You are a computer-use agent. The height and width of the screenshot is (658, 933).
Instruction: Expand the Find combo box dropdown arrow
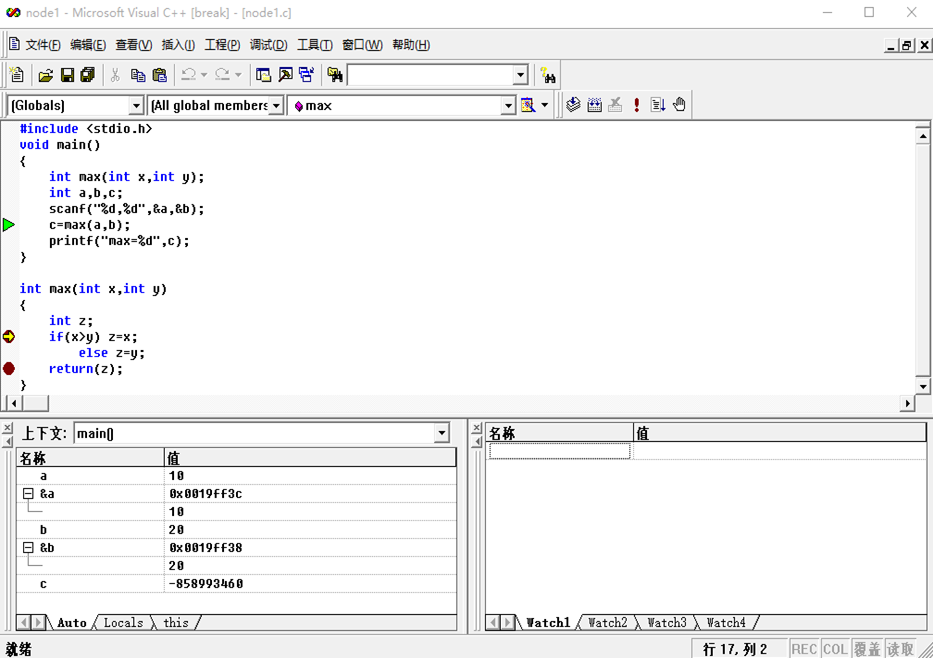(x=521, y=75)
